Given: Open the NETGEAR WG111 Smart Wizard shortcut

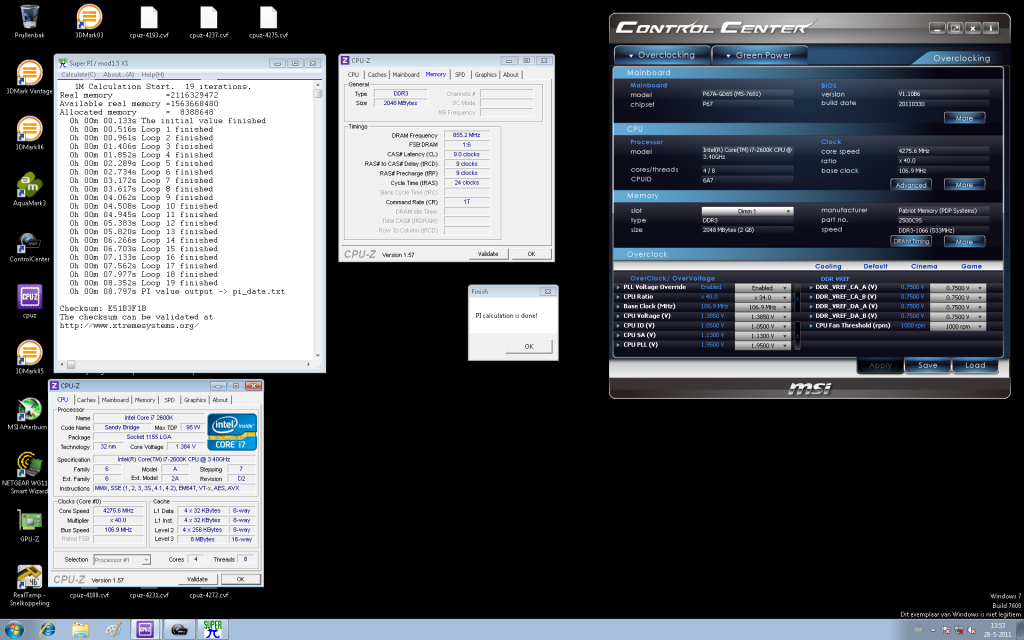Looking at the screenshot, I should pyautogui.click(x=26, y=473).
